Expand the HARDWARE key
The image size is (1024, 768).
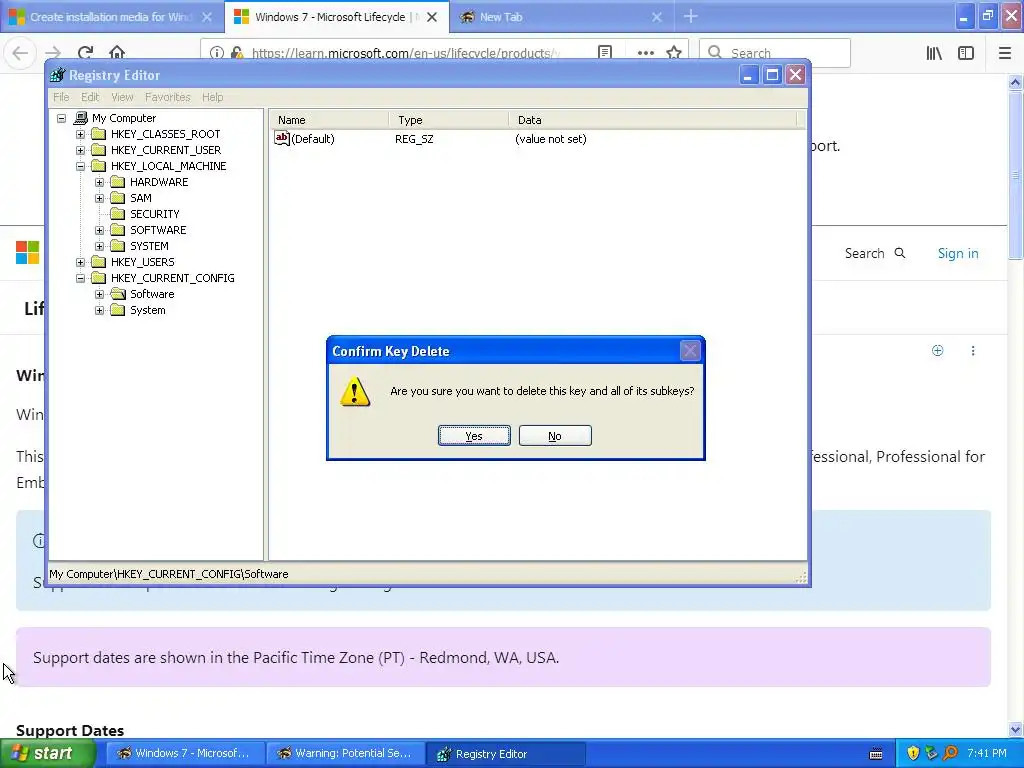click(99, 182)
